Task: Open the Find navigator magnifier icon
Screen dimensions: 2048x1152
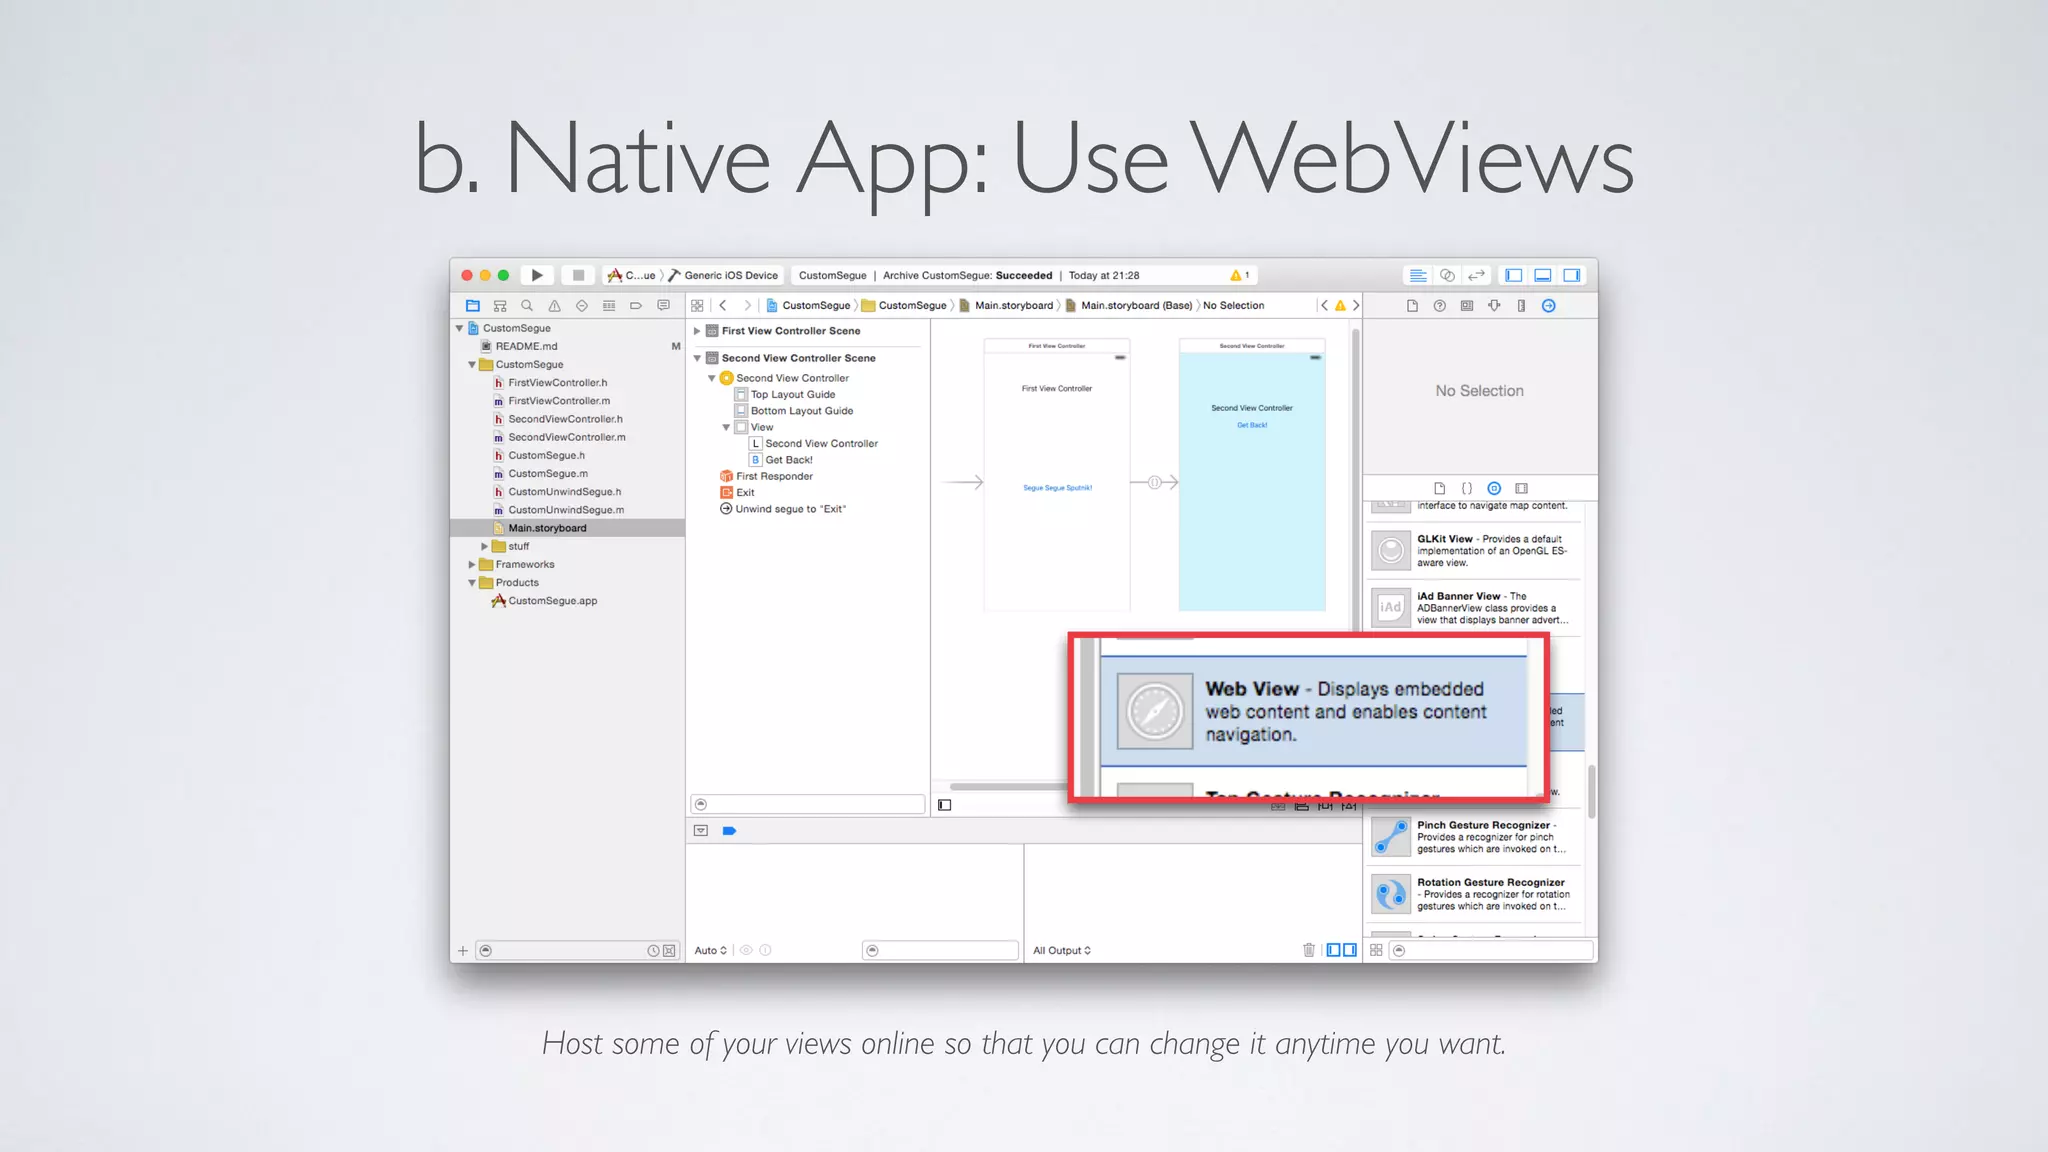Action: (x=527, y=306)
